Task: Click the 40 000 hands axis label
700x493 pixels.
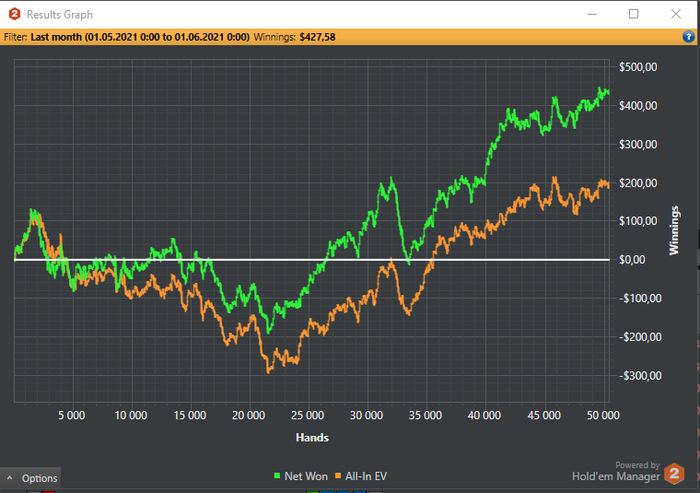Action: 484,415
